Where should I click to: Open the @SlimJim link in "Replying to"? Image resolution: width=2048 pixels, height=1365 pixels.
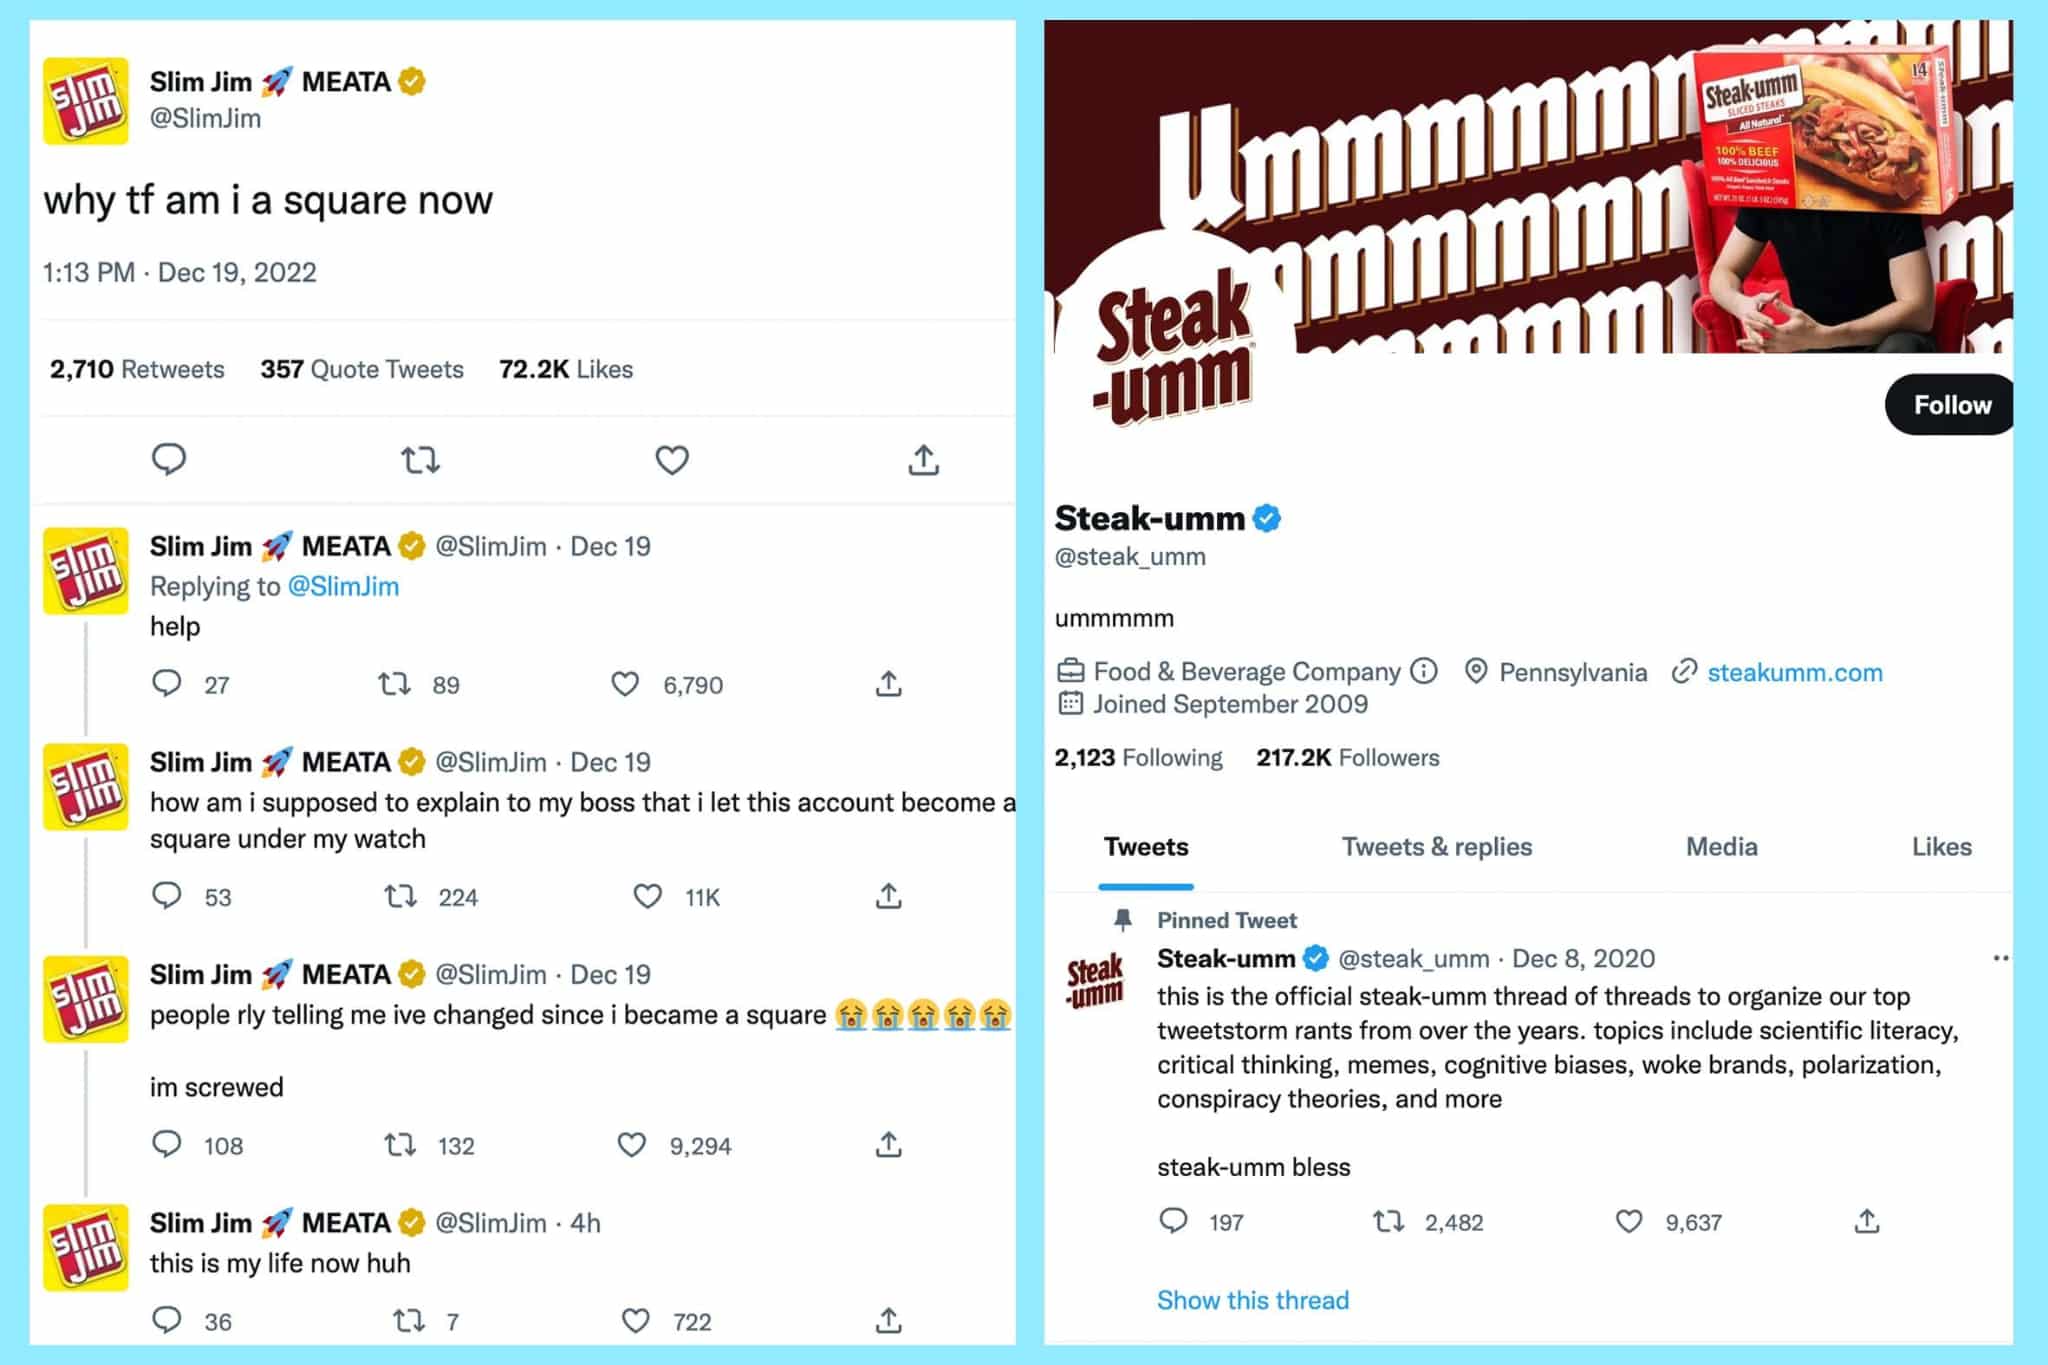[x=344, y=586]
